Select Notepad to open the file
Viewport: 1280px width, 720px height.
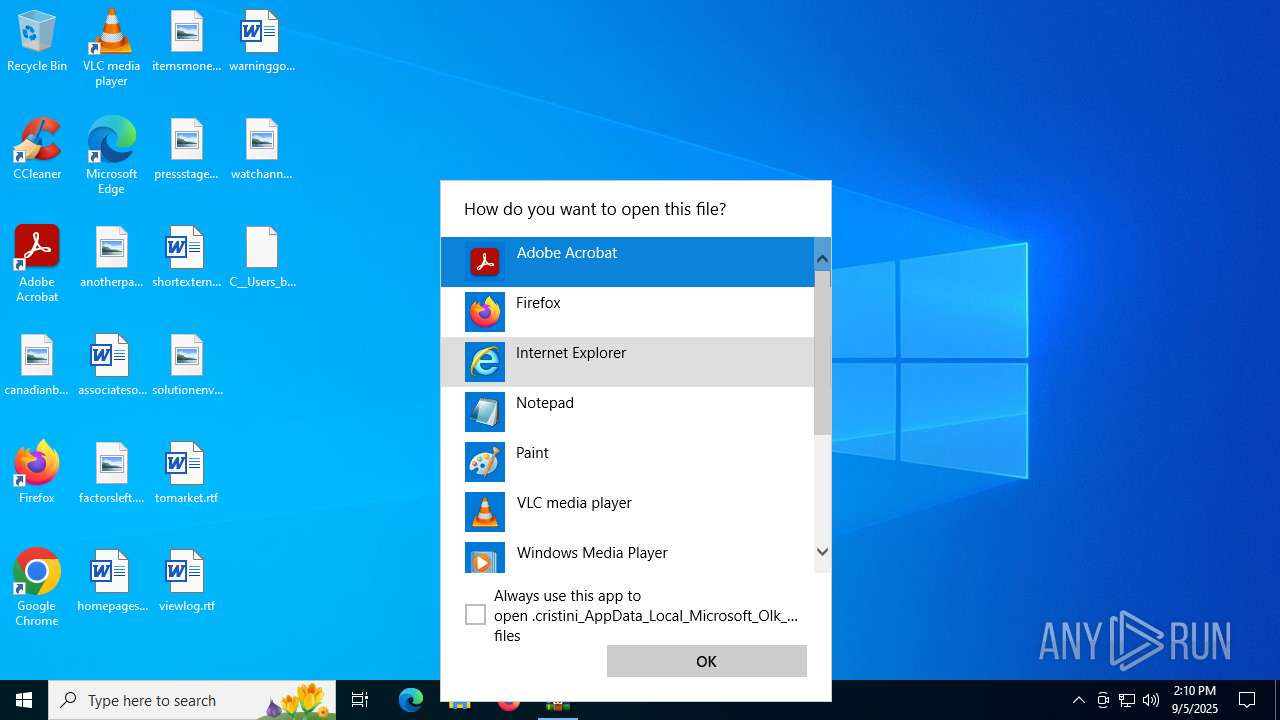click(x=628, y=412)
